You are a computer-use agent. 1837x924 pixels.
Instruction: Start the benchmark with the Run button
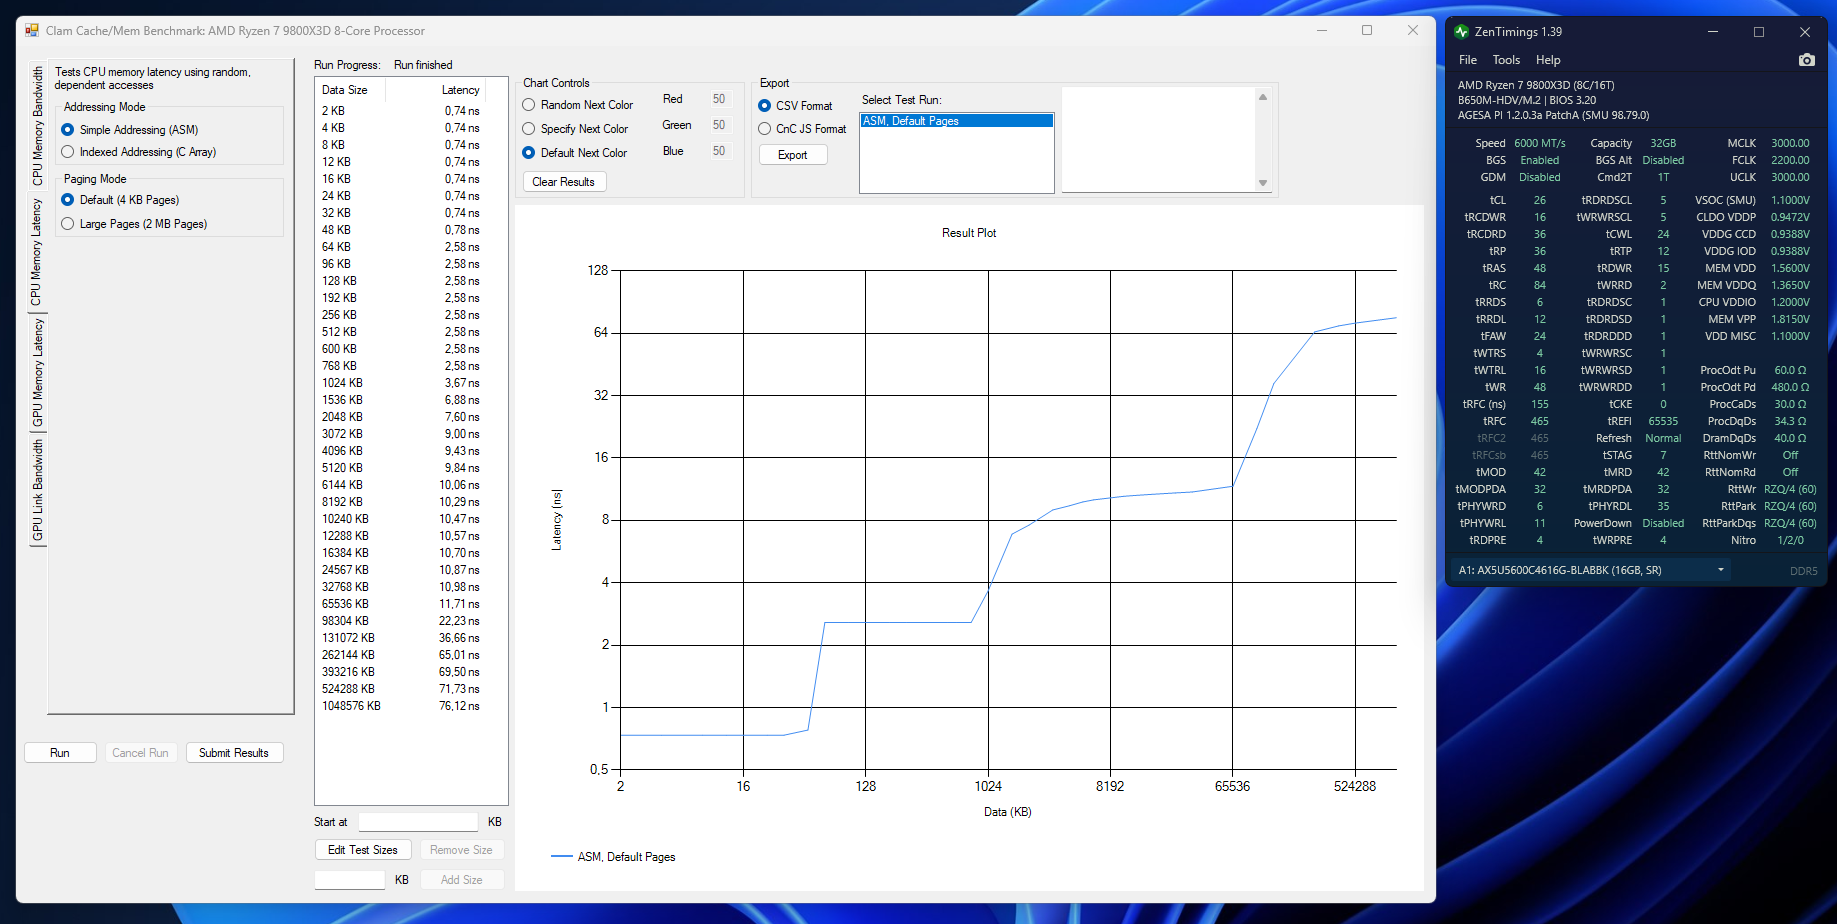[60, 753]
